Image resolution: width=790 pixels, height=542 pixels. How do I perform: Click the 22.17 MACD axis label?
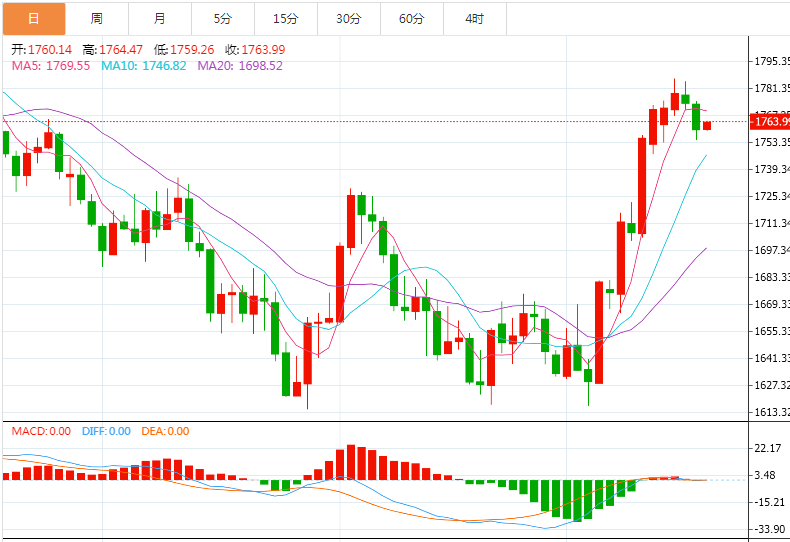767,448
